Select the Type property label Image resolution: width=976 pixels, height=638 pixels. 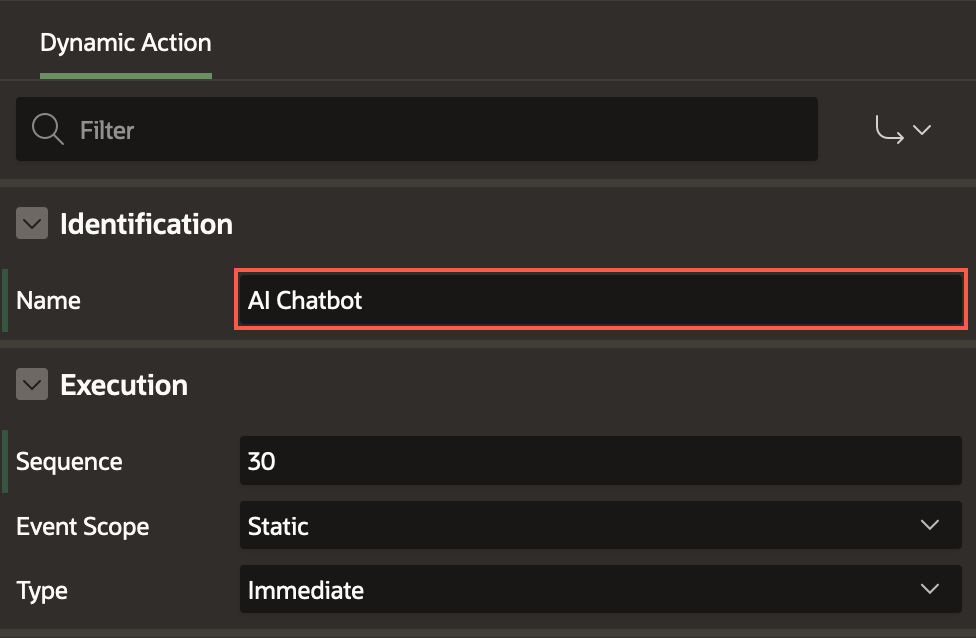tap(41, 590)
